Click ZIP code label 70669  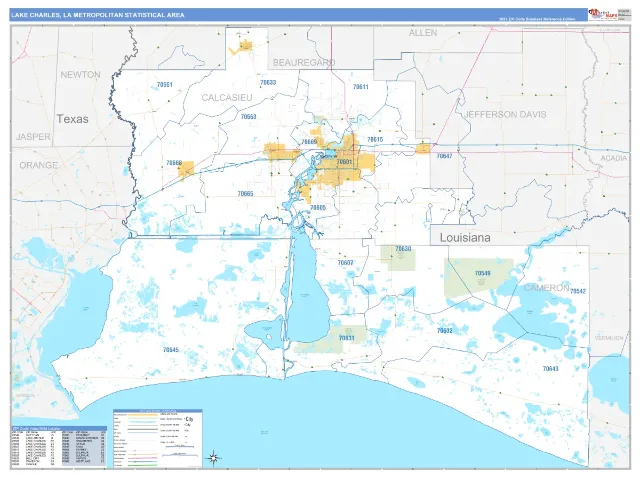click(309, 142)
